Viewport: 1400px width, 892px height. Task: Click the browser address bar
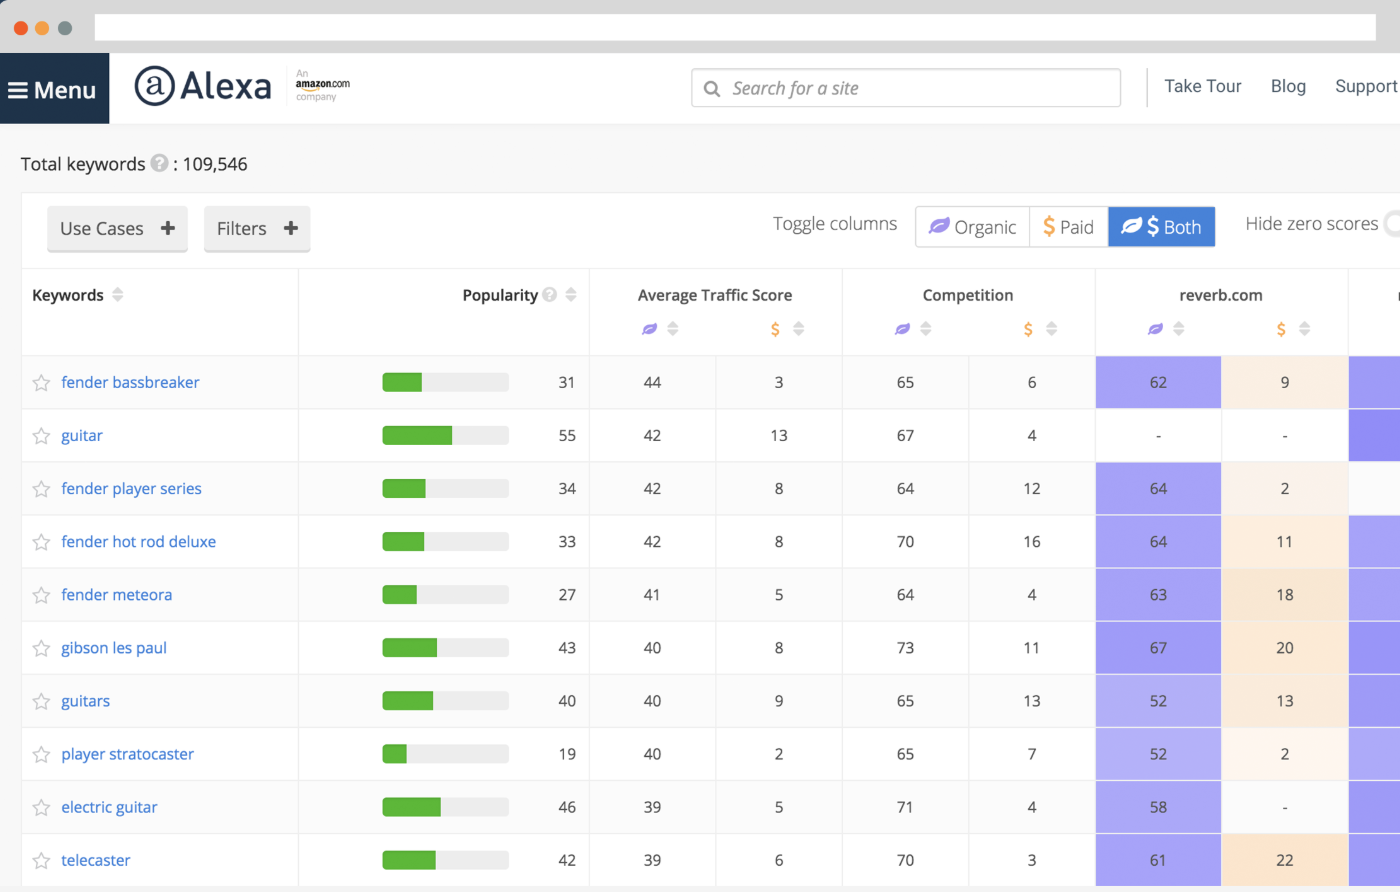[x=735, y=27]
